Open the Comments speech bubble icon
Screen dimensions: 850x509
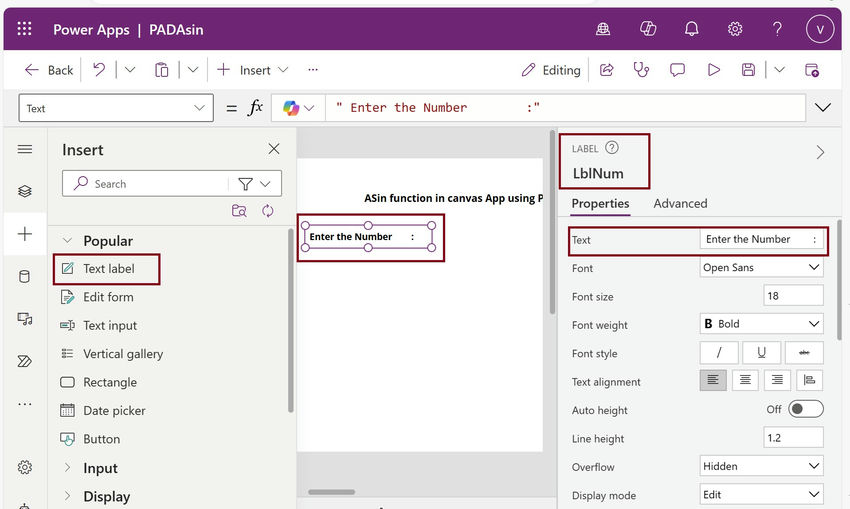pyautogui.click(x=677, y=70)
